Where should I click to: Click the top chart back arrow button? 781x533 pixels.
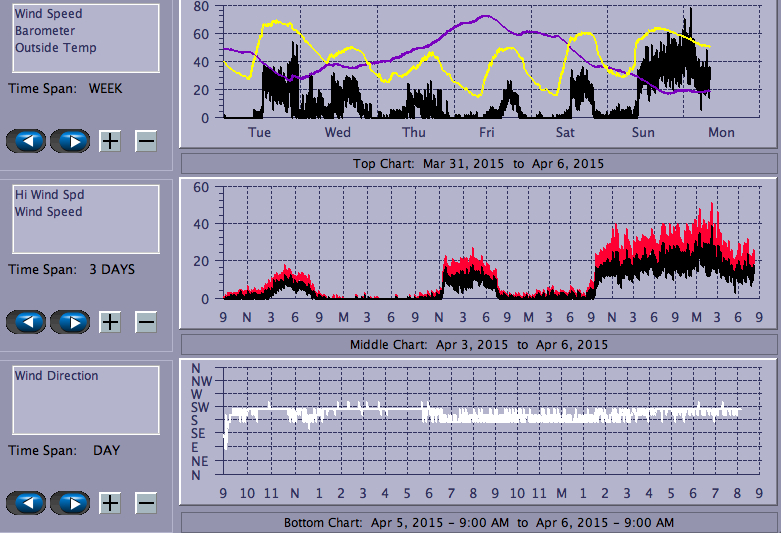(x=26, y=141)
